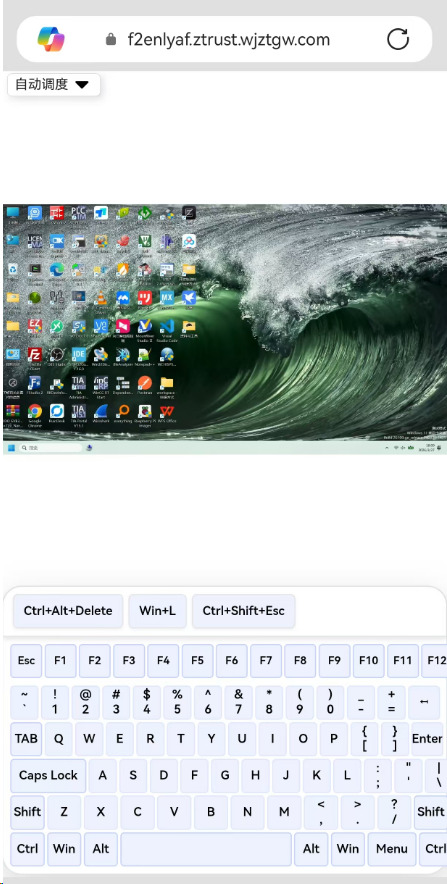This screenshot has width=447, height=884.
Task: Tap the G key
Action: click(225, 776)
